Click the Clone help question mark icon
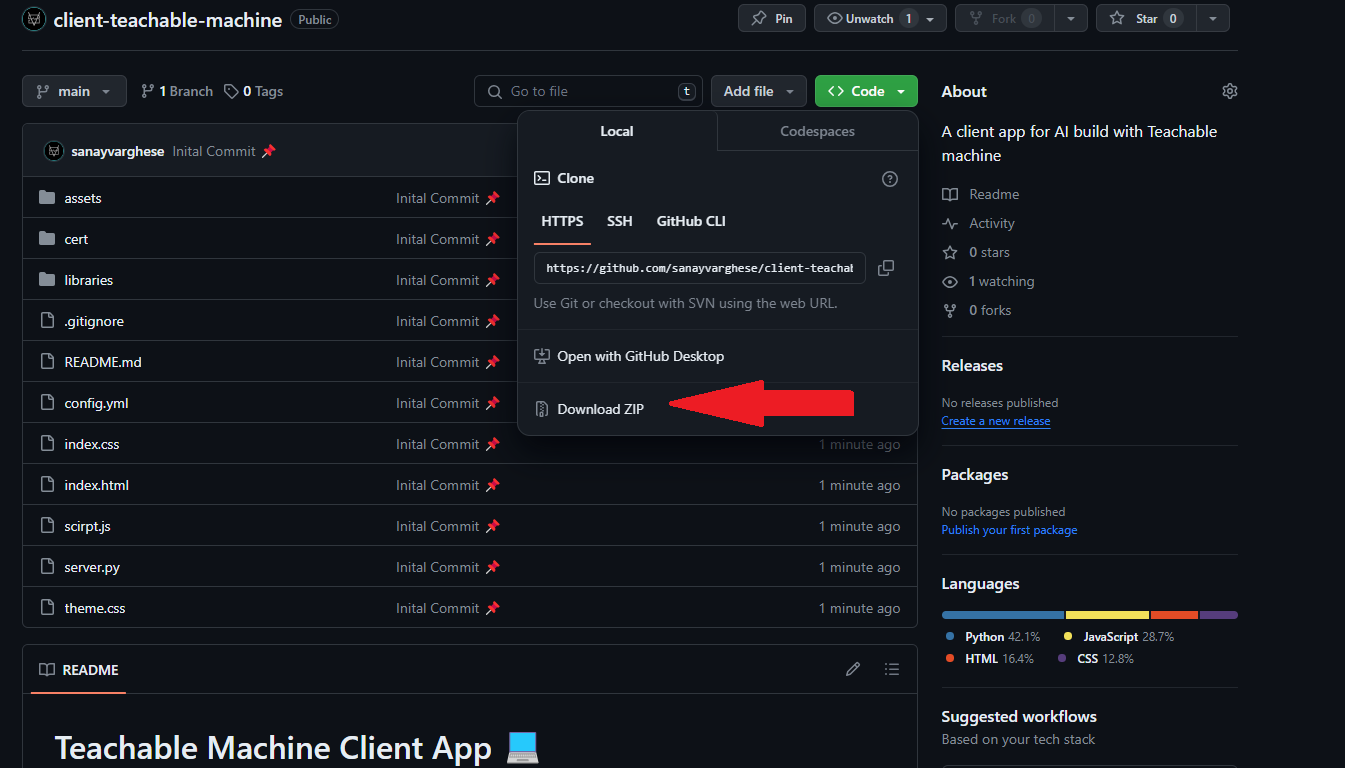This screenshot has height=768, width=1345. 890,179
